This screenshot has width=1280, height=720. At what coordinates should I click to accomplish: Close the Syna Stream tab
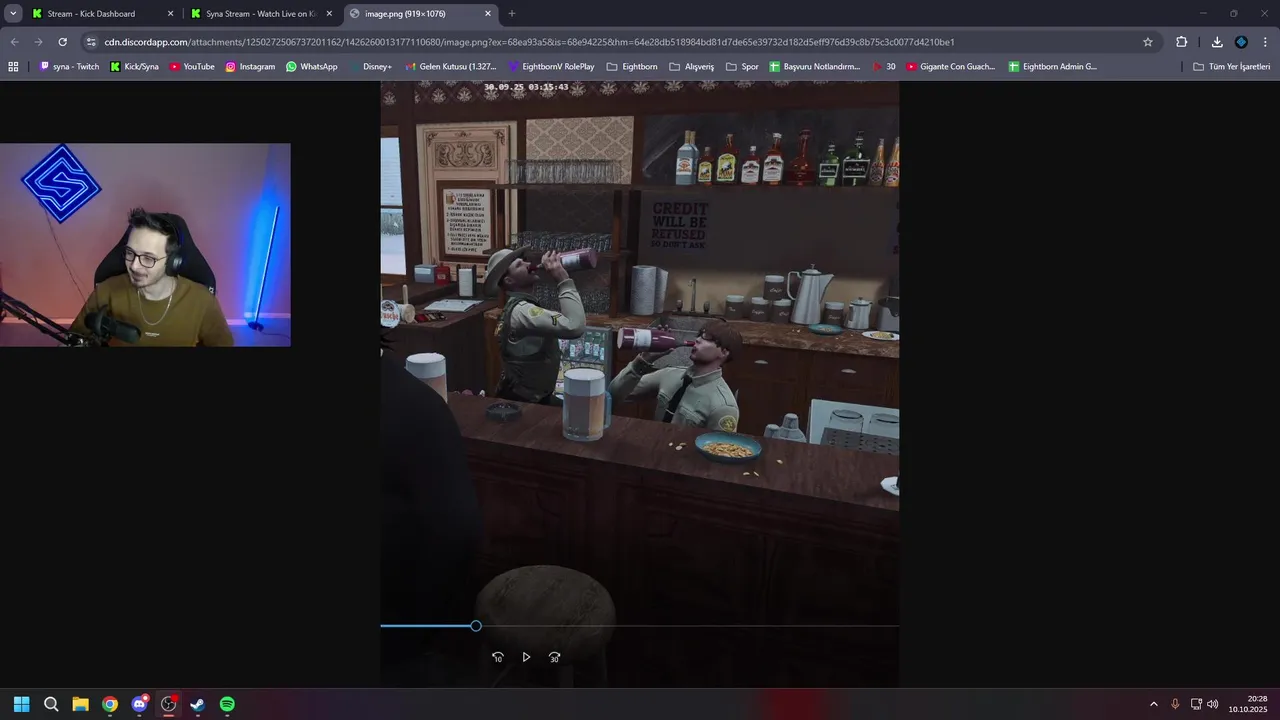tap(329, 14)
